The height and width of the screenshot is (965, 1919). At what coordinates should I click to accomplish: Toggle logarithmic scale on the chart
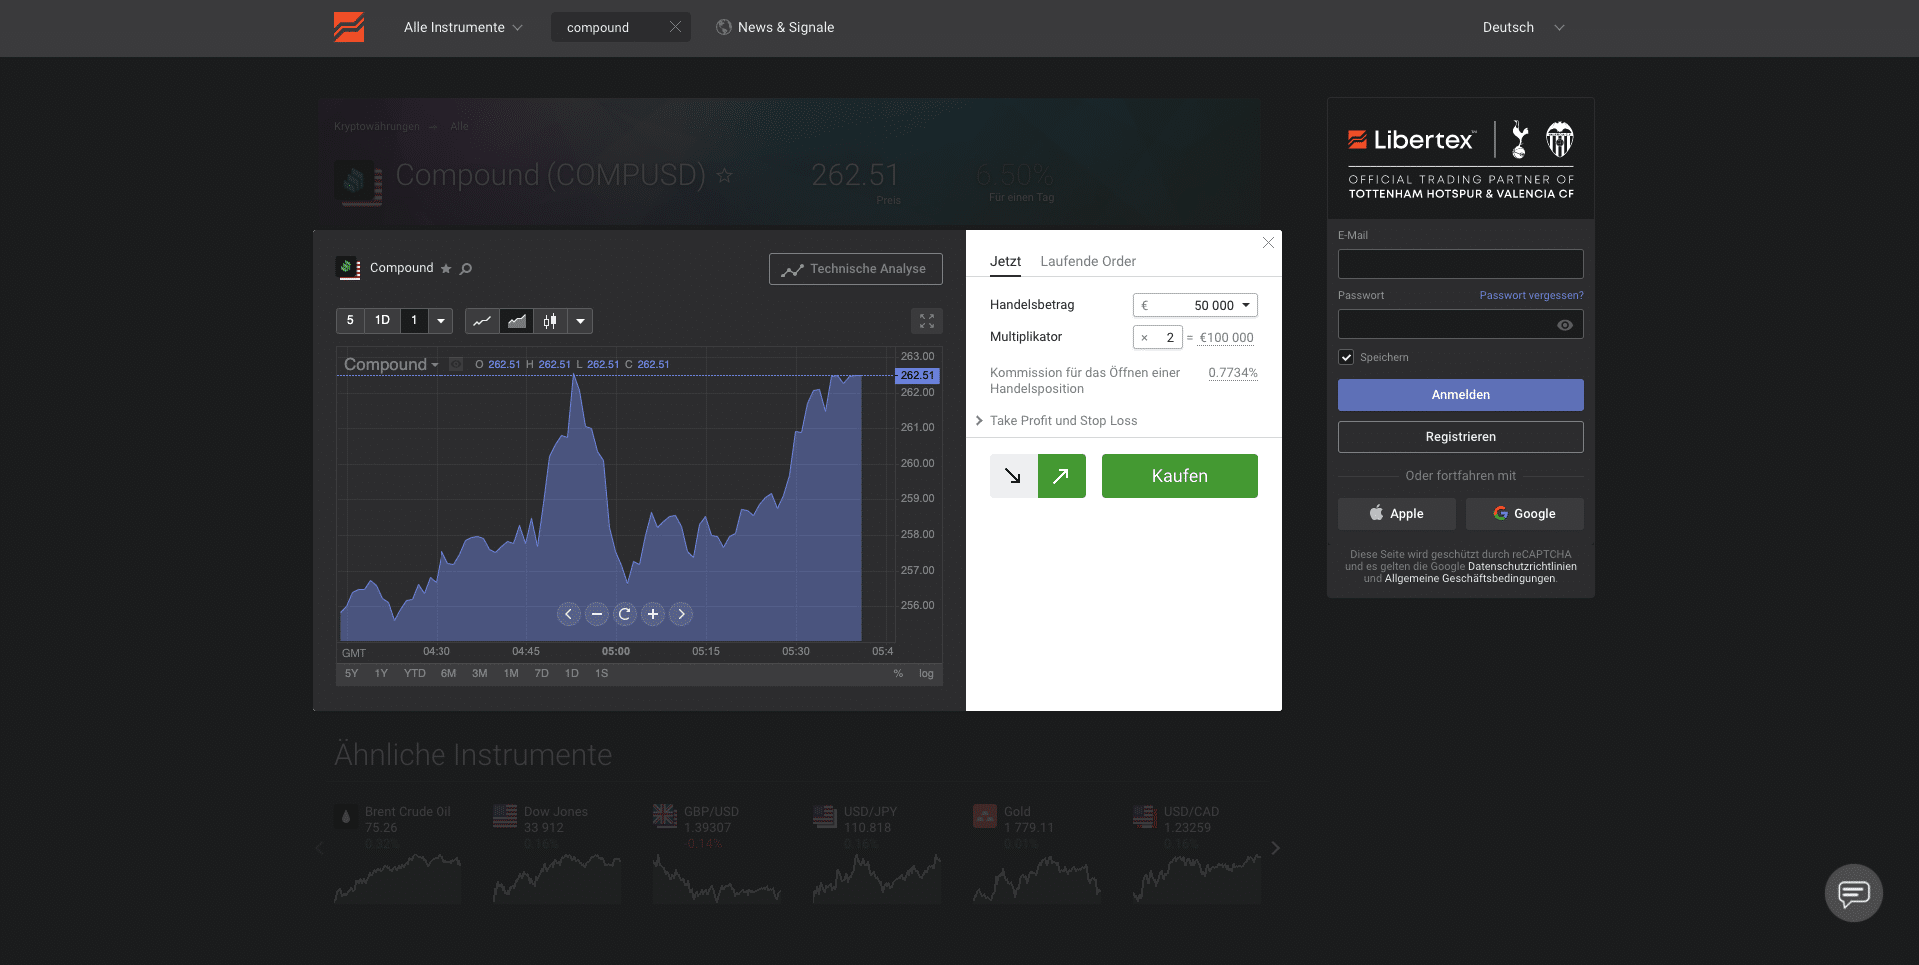[926, 674]
